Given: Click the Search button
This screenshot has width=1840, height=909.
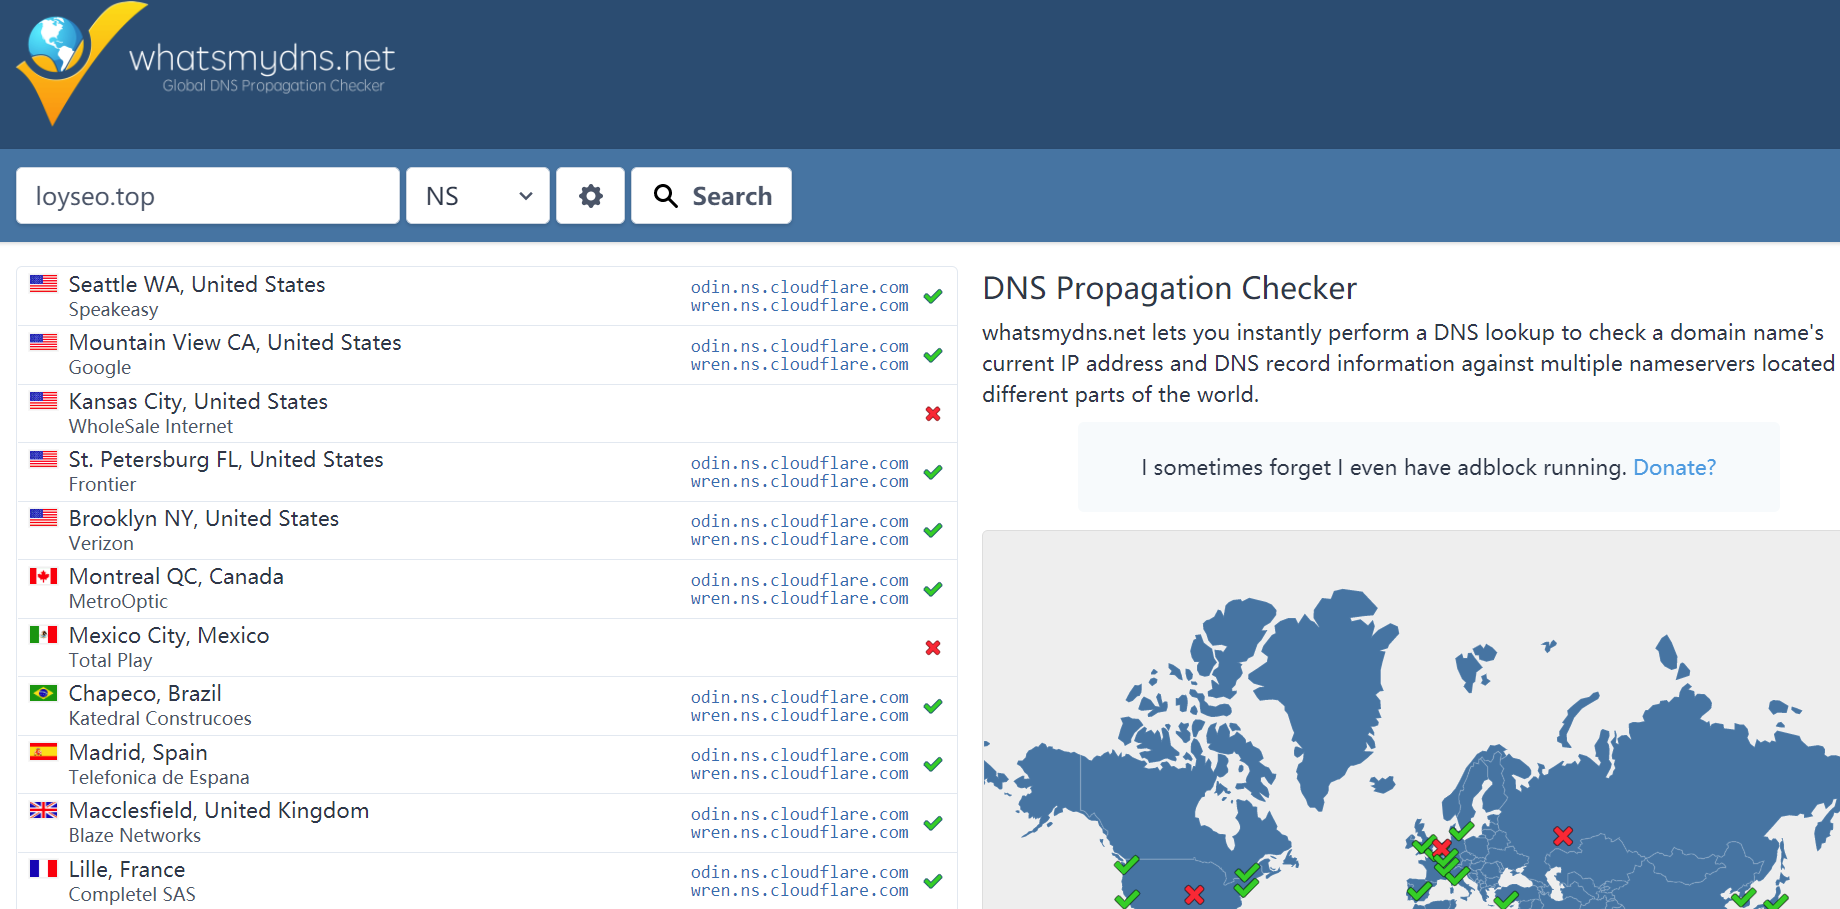Looking at the screenshot, I should tap(711, 195).
